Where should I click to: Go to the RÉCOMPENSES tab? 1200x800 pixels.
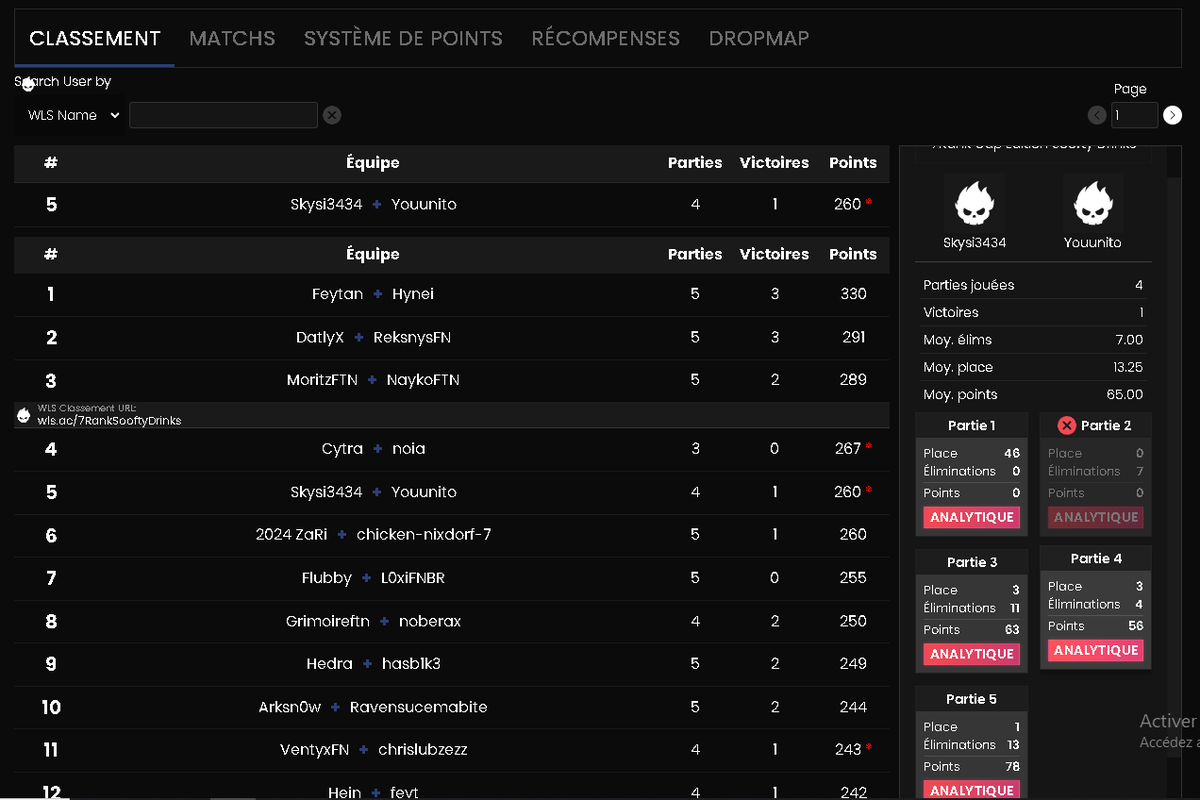pos(605,39)
